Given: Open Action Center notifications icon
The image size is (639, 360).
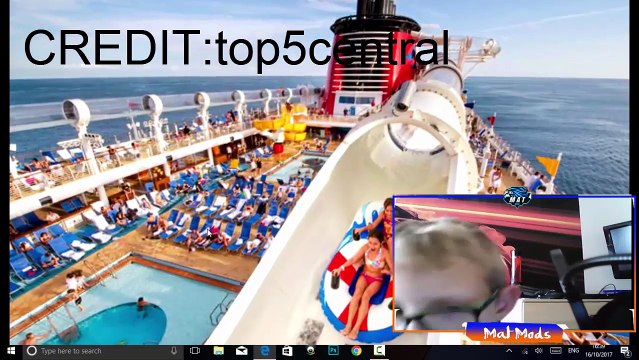Looking at the screenshot, I should (x=625, y=351).
